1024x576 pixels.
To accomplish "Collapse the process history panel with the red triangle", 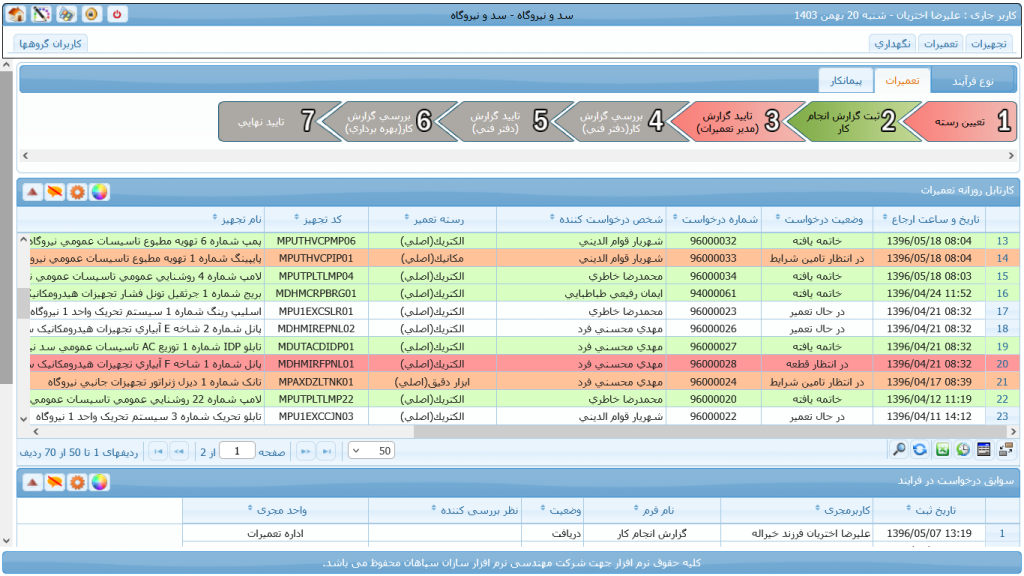I will coord(32,482).
